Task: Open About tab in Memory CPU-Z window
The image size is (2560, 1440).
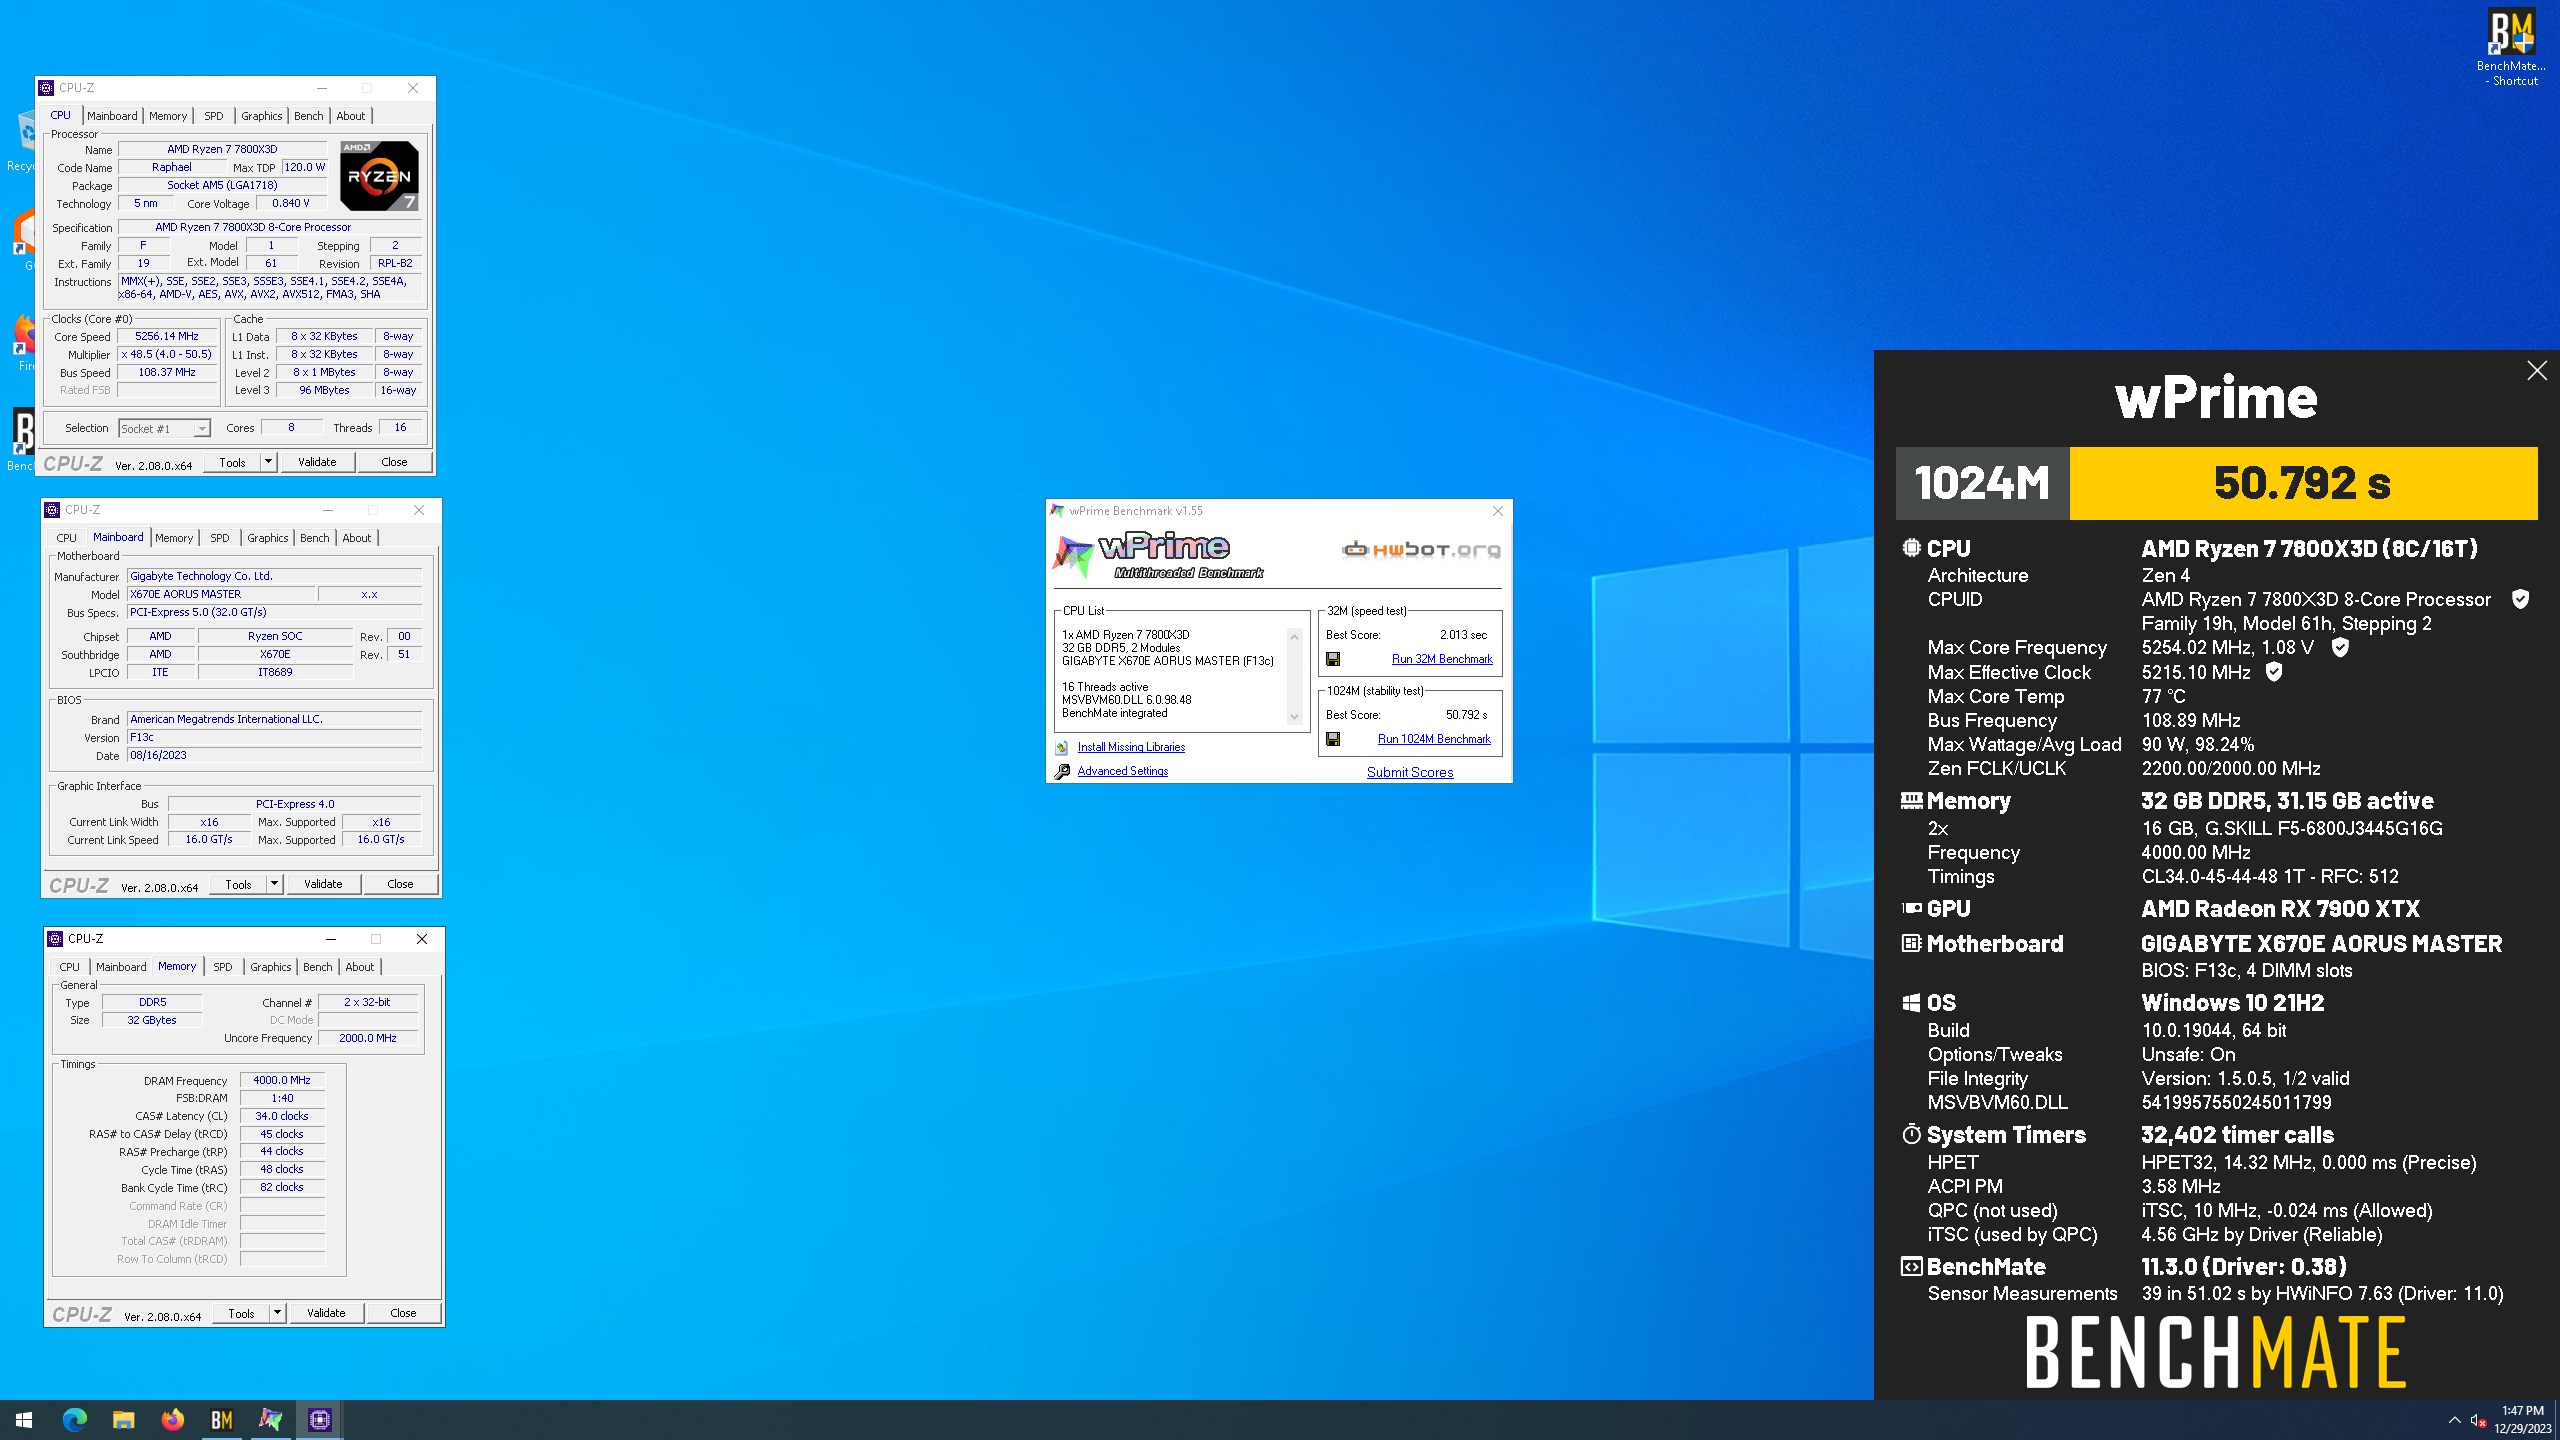Action: (360, 967)
